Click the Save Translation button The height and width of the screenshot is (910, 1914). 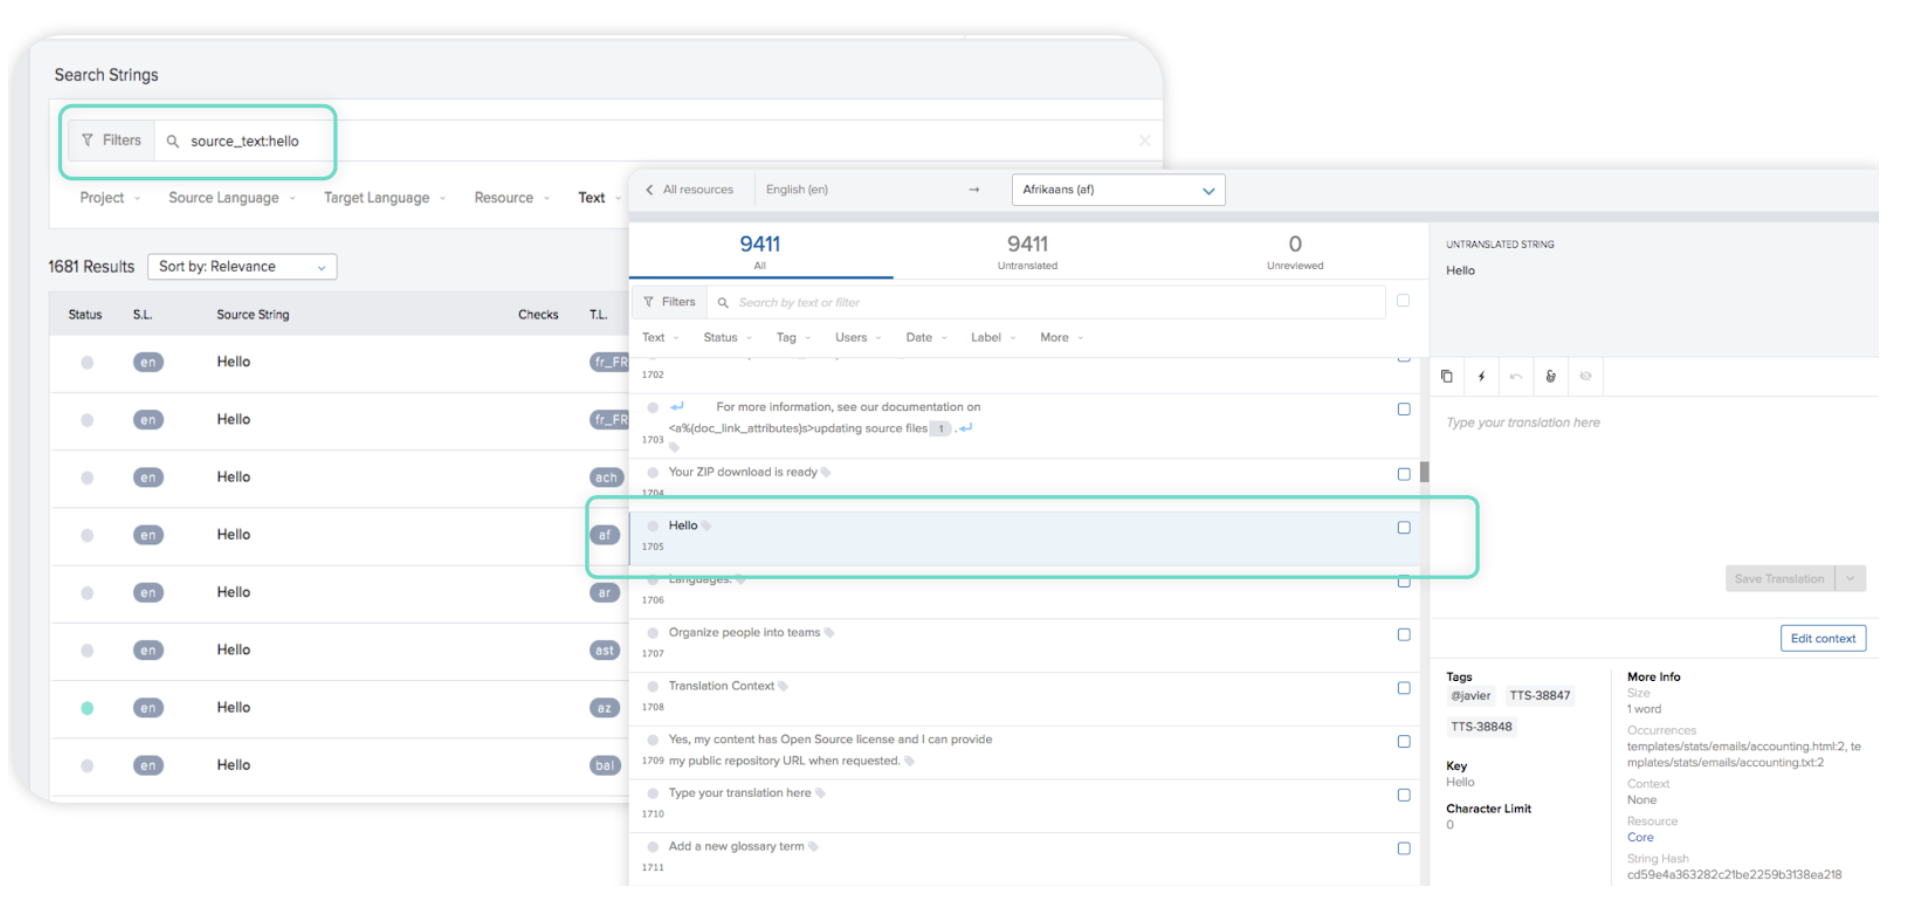(x=1780, y=579)
